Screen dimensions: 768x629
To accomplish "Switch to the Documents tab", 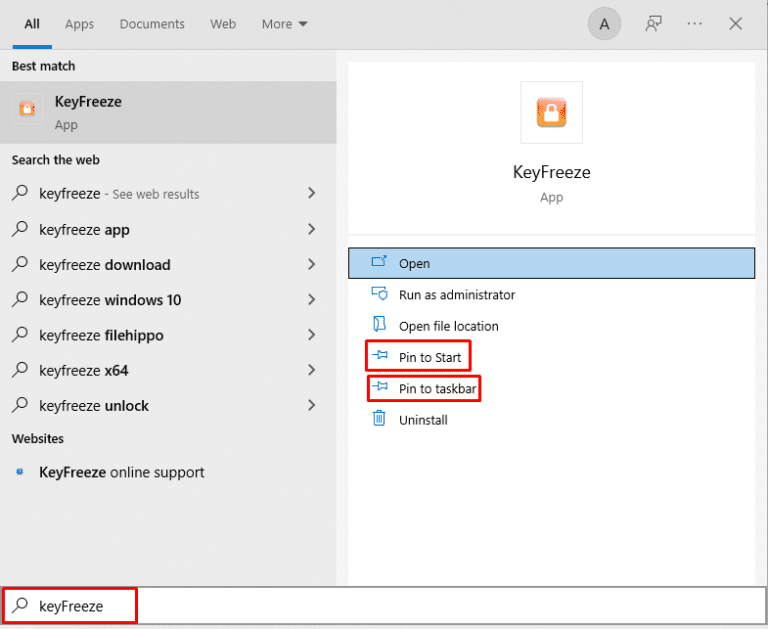I will point(152,24).
